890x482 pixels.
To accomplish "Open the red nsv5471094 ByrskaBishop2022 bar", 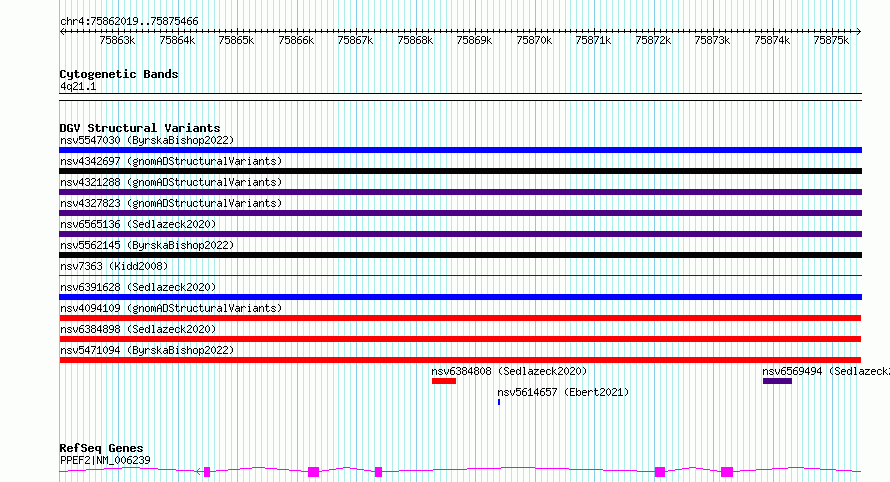I will point(460,360).
